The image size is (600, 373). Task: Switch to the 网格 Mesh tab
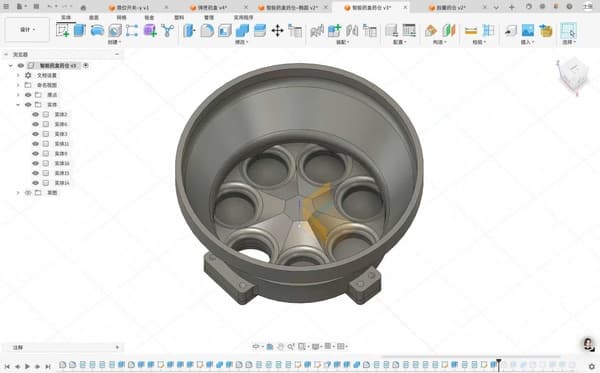121,17
